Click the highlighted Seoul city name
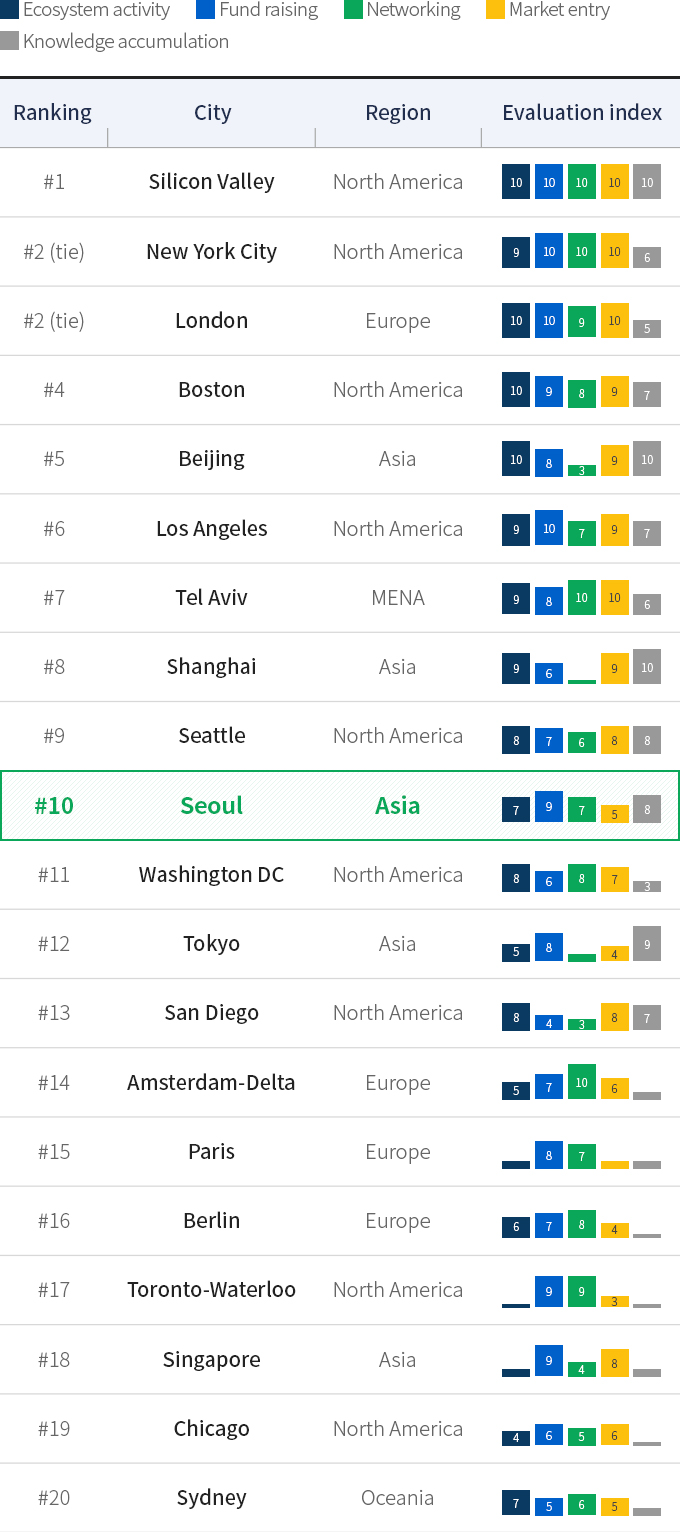Screen dimensions: 680x1532 pos(212,805)
